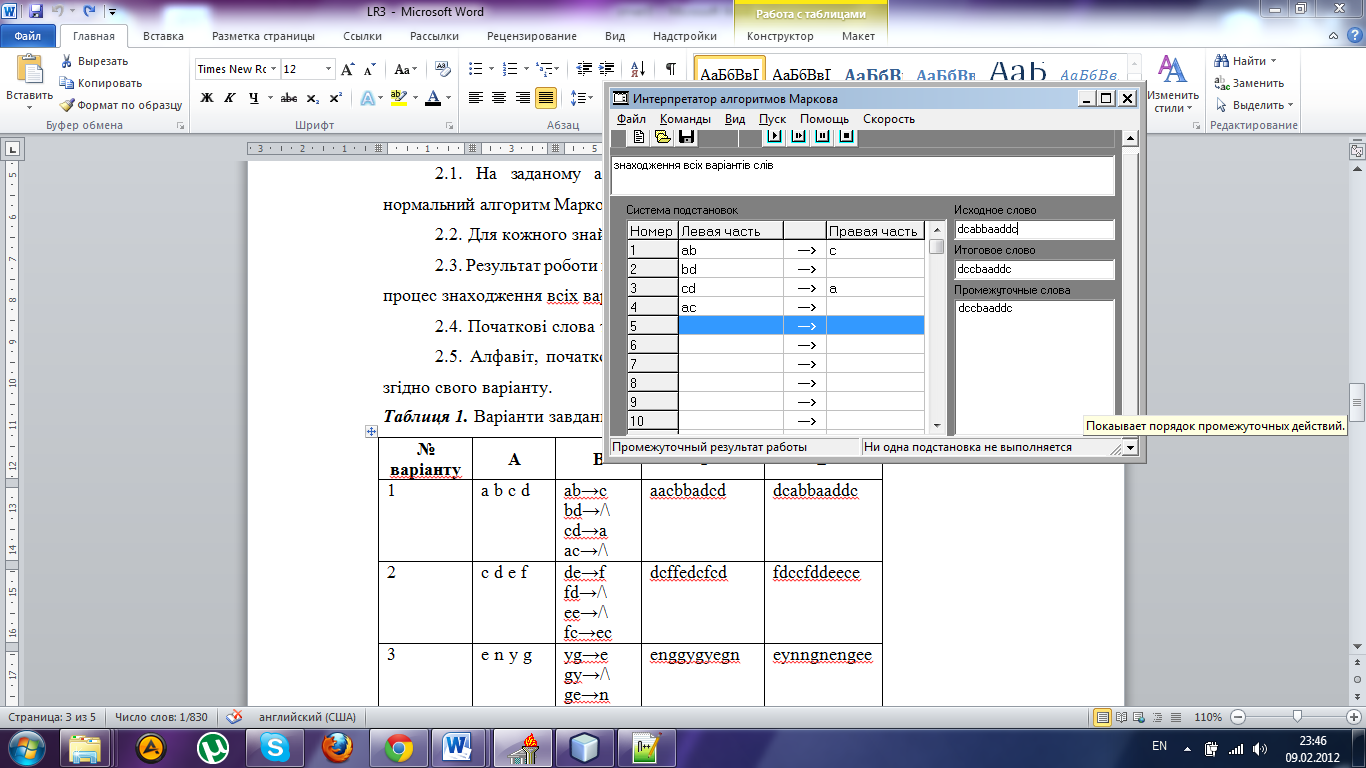Image resolution: width=1366 pixels, height=768 pixels.
Task: Click Заменить in the editing group
Action: pos(1249,83)
